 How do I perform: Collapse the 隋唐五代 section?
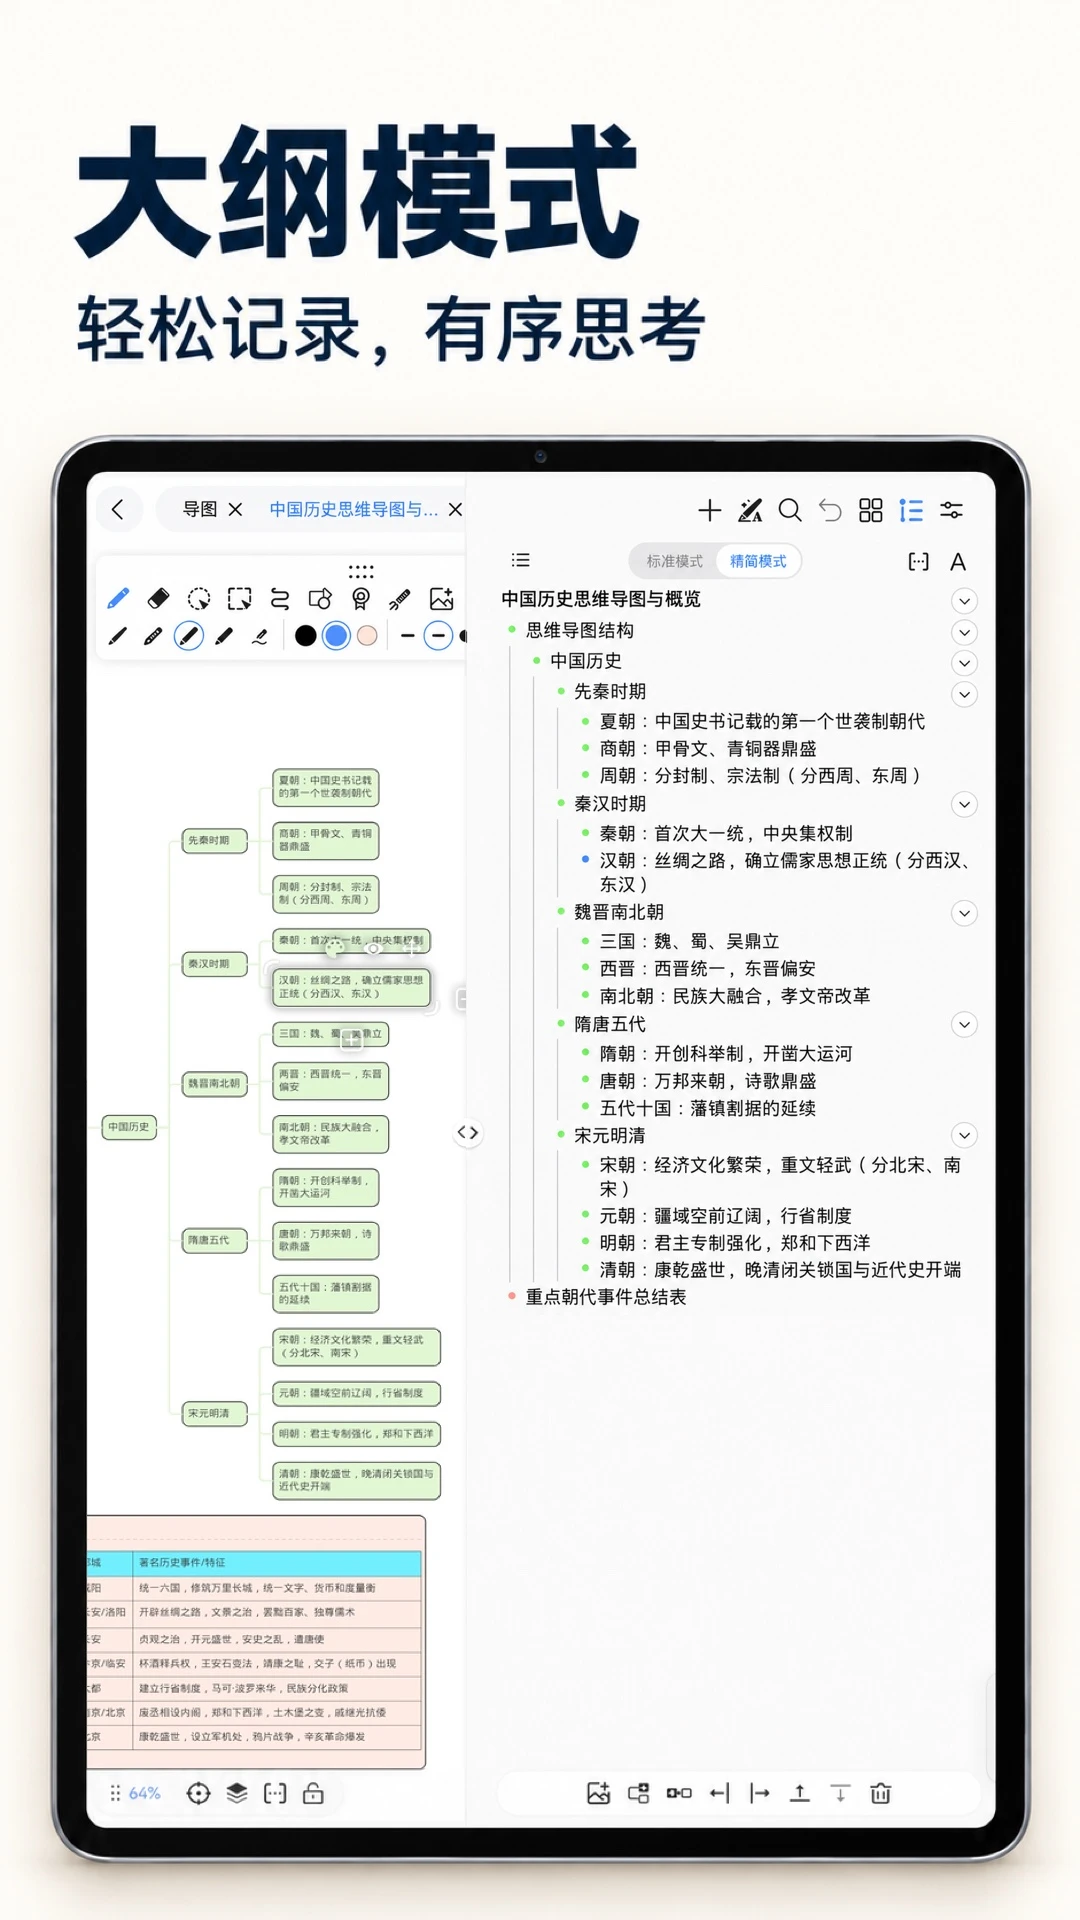point(964,1025)
